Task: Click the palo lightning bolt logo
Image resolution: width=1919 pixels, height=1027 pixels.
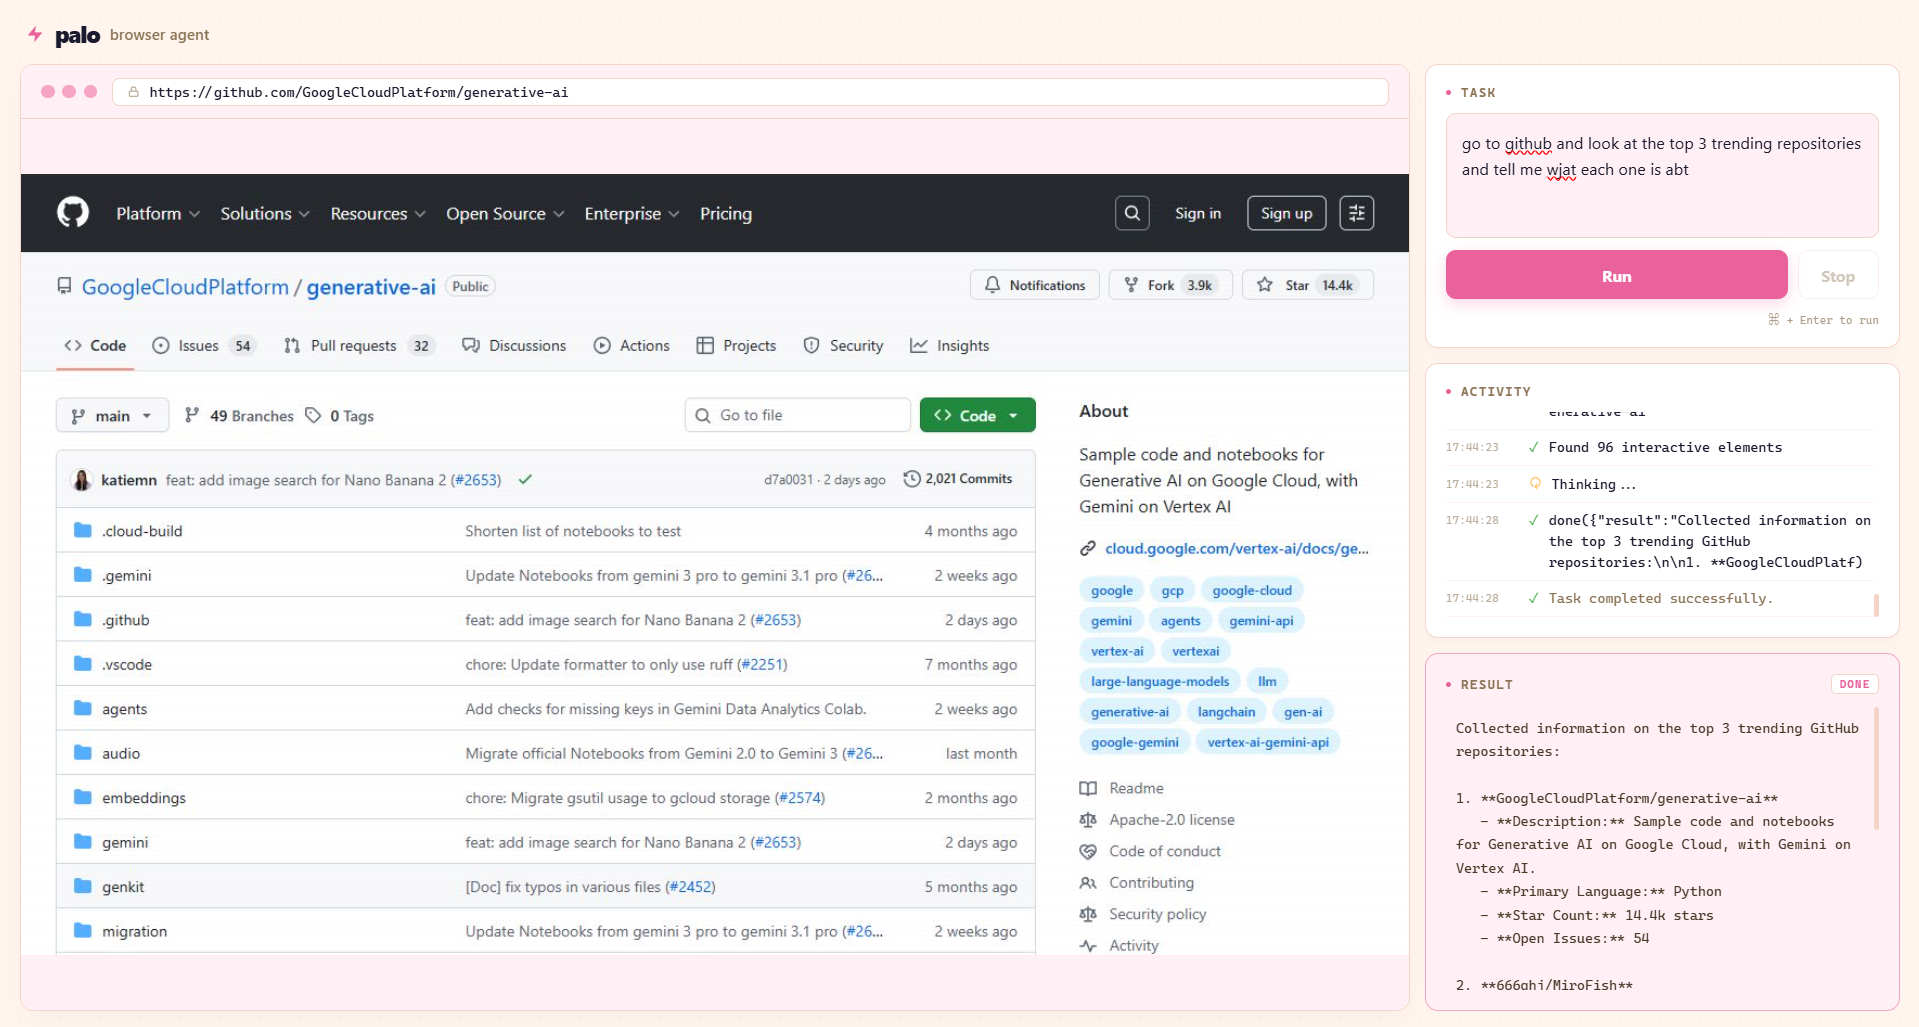Action: point(35,35)
